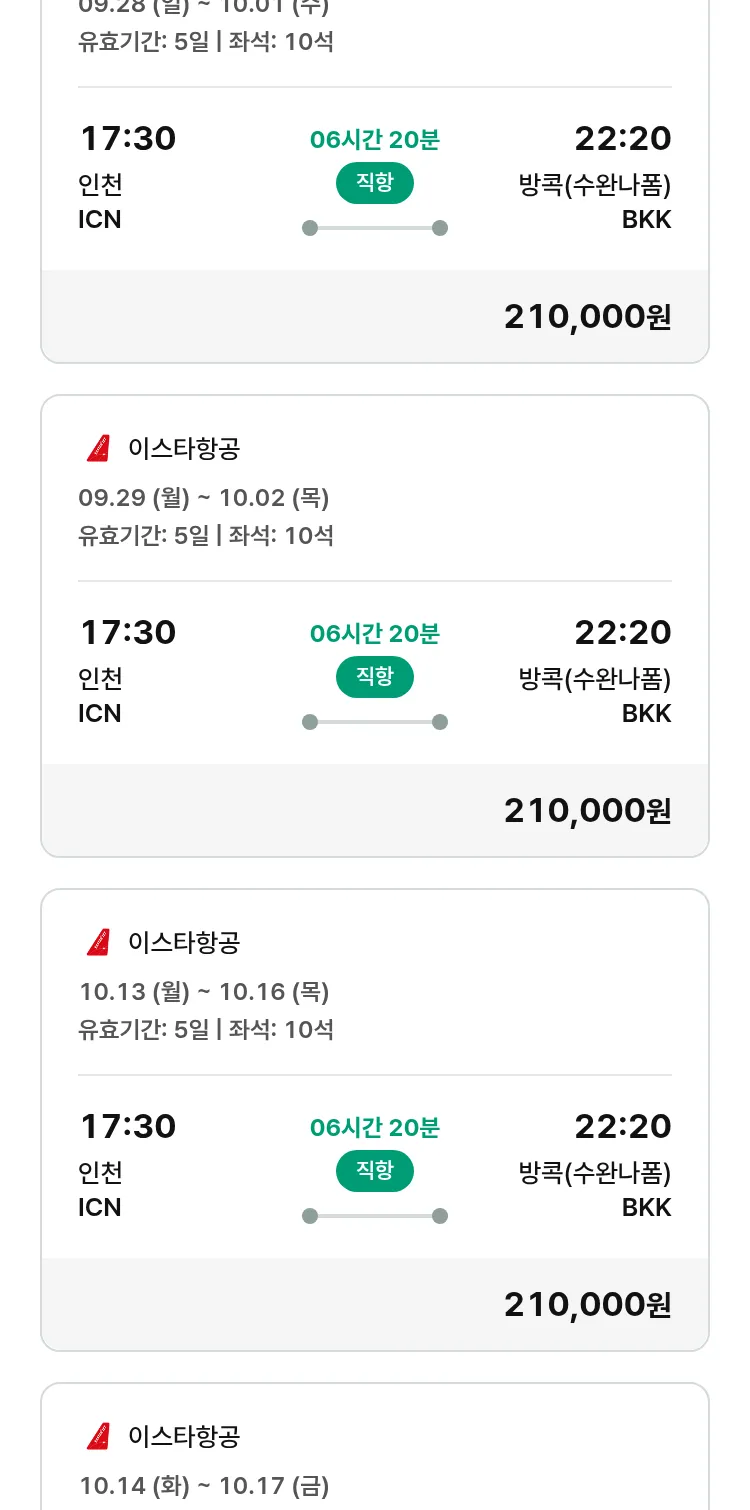
Task: Tap Eastar Jet logo on 10.13 flight
Action: point(98,943)
